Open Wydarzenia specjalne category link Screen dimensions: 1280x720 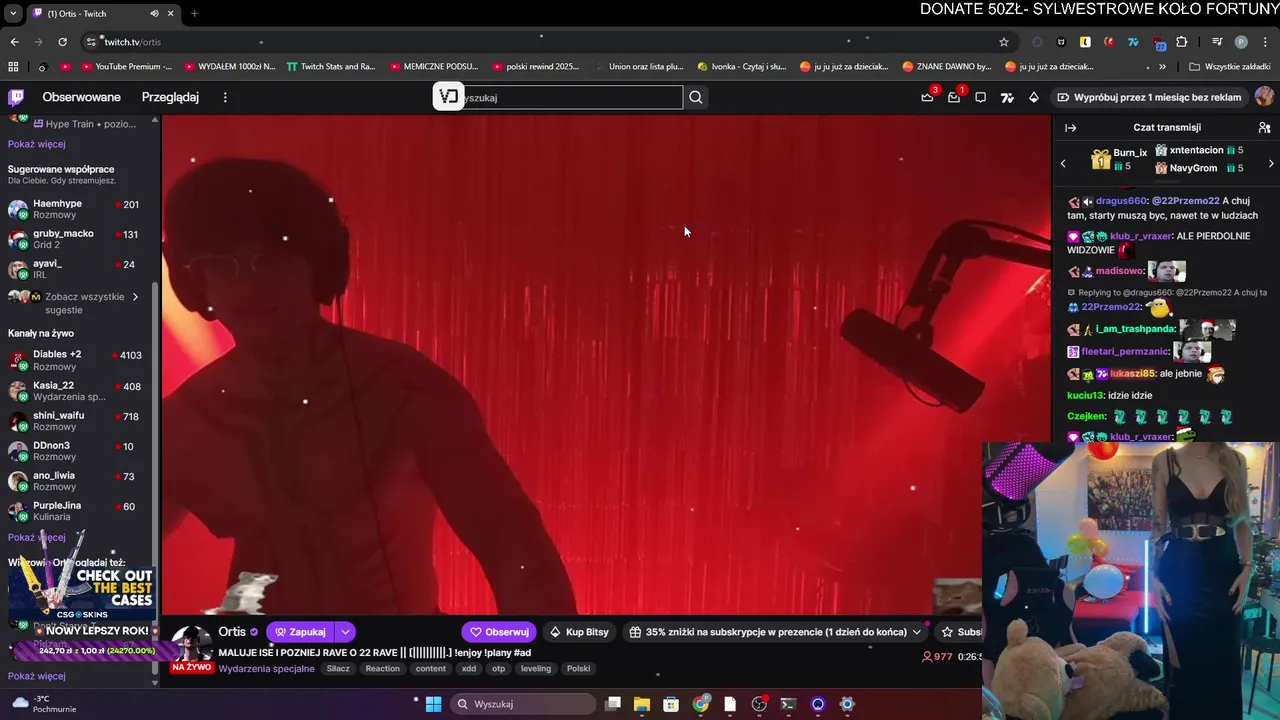(x=266, y=669)
